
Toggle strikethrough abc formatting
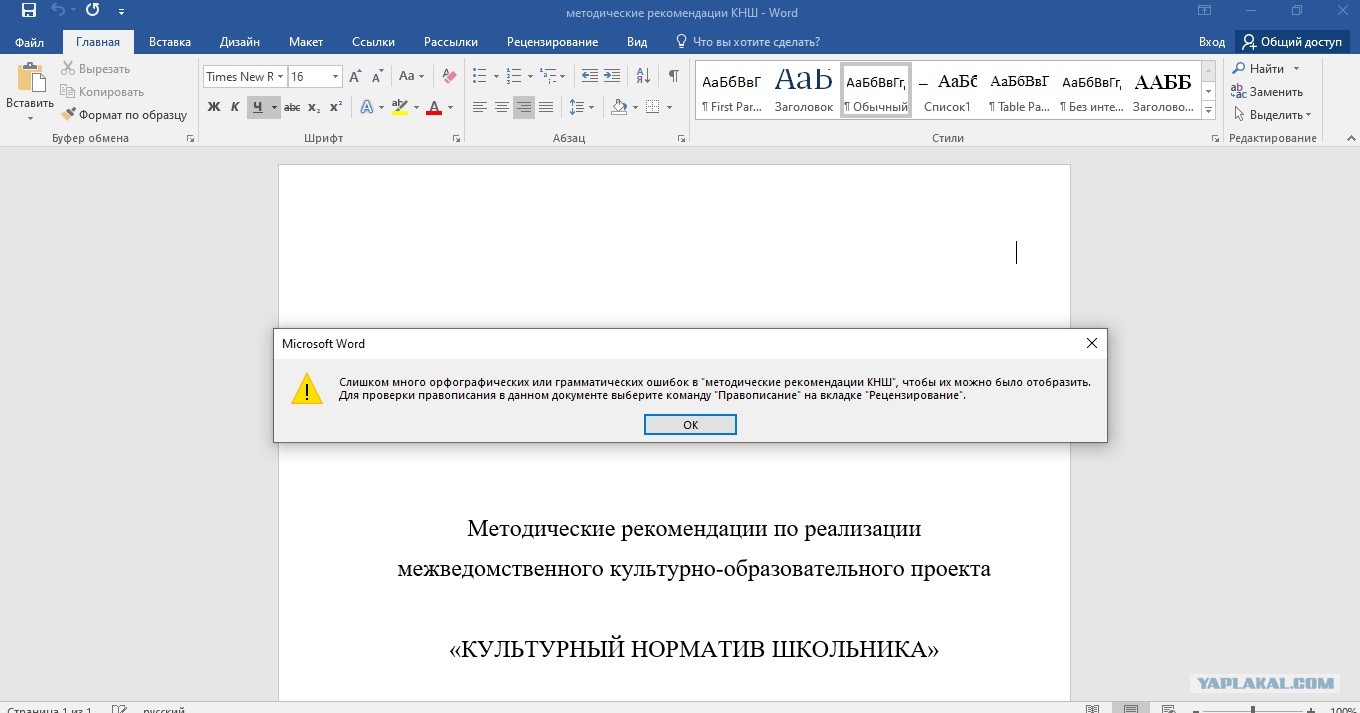[x=292, y=107]
